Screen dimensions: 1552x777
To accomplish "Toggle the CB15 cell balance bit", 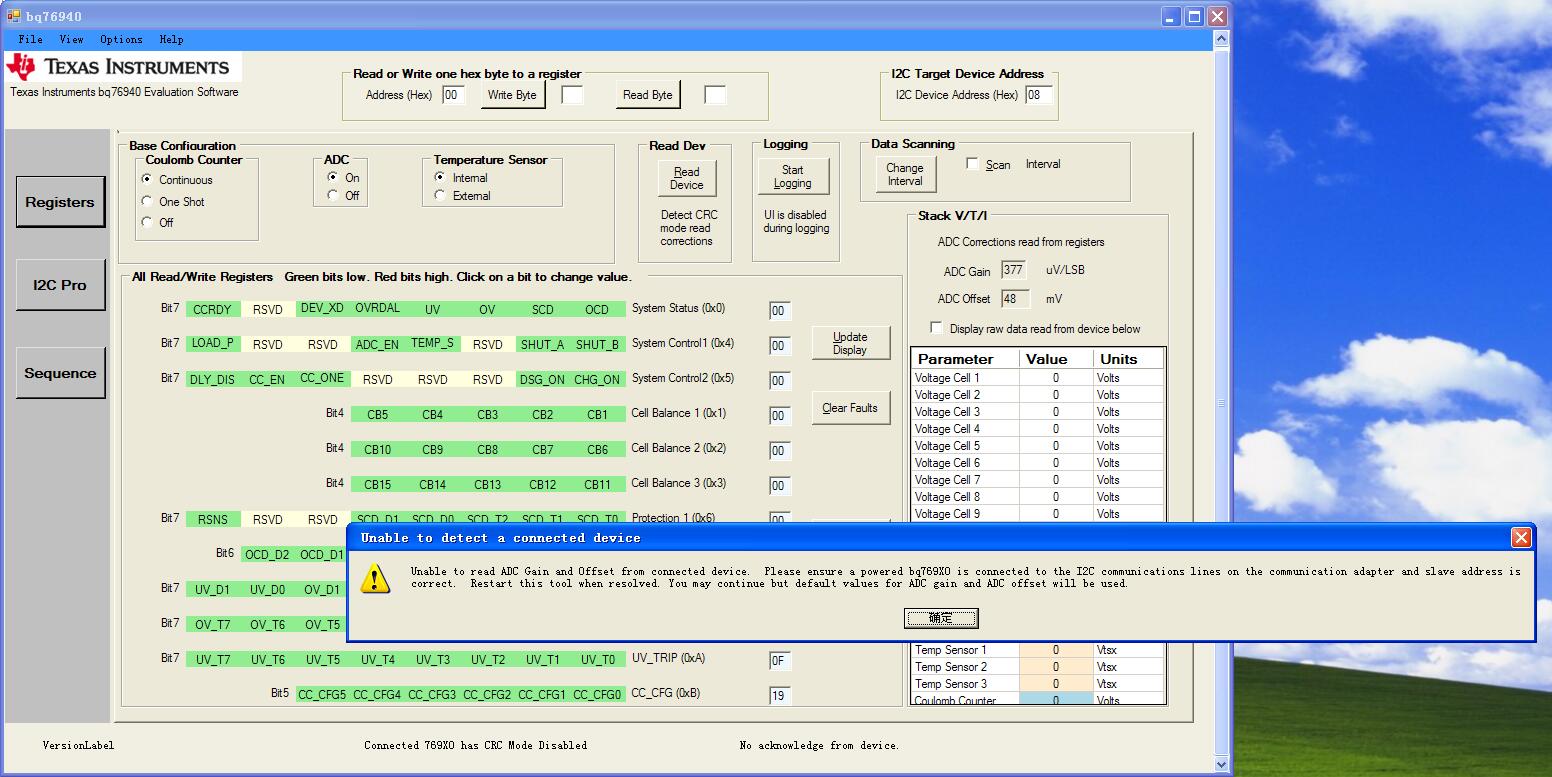I will coord(377,484).
